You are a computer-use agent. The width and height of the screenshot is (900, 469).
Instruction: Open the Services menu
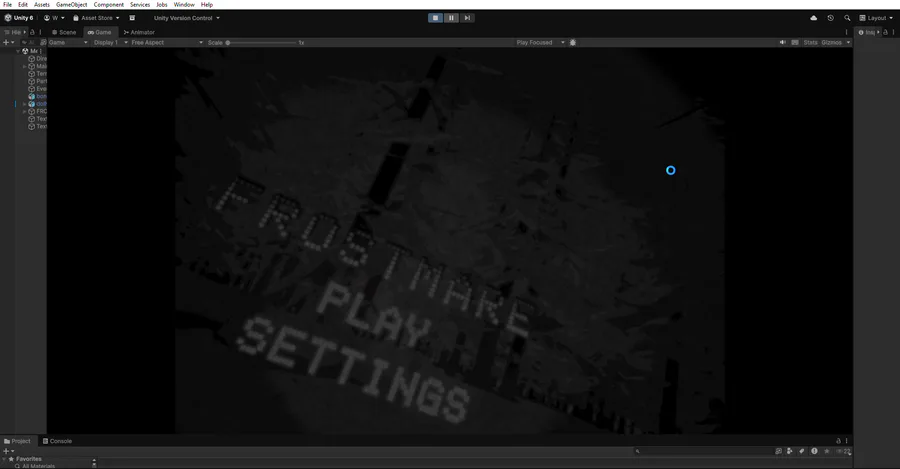140,5
